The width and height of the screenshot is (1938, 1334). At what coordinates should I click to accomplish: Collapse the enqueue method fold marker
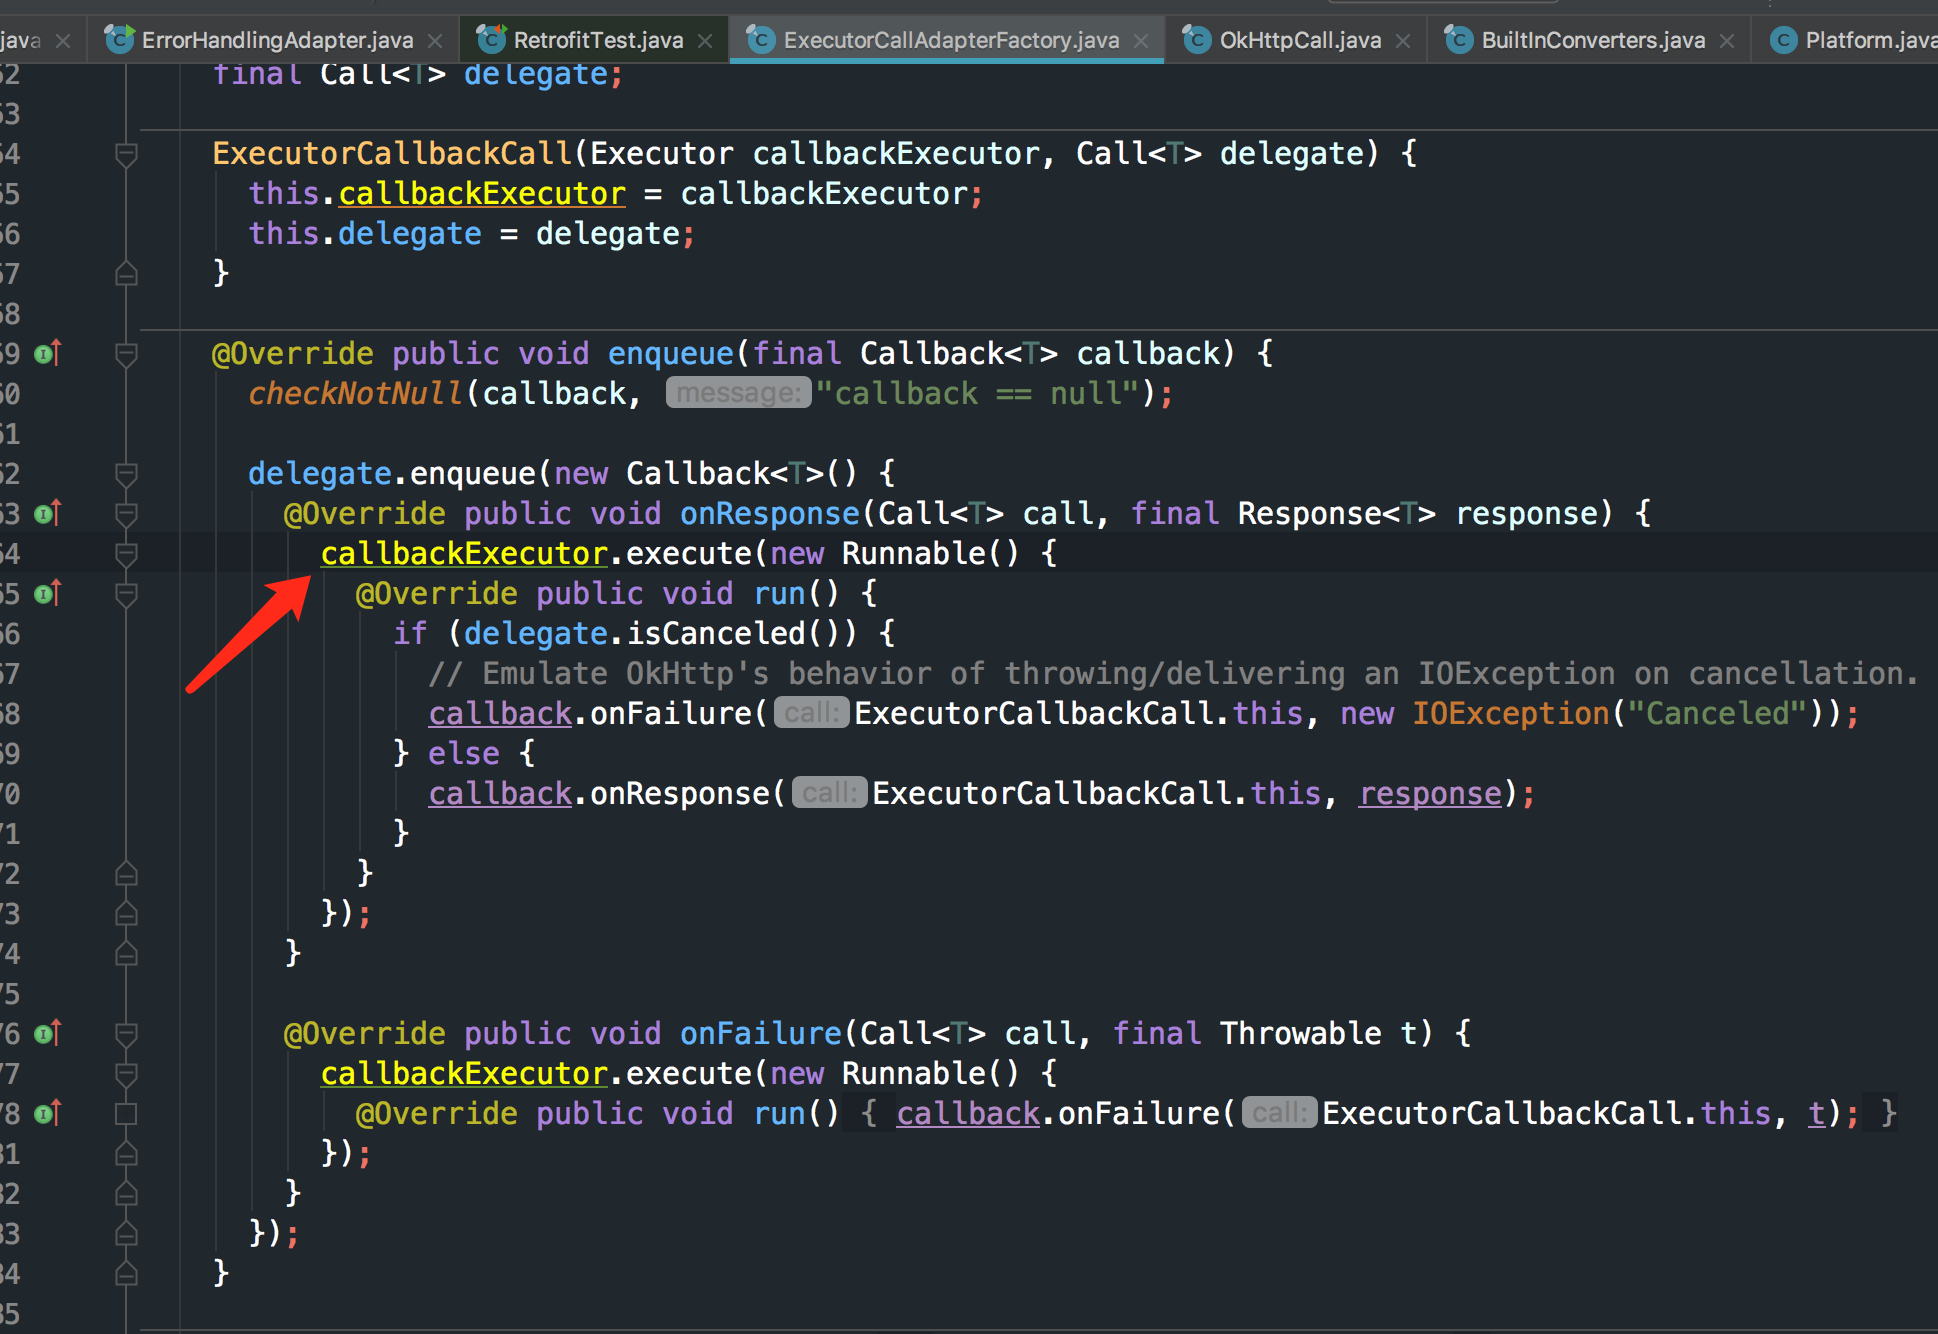[126, 354]
